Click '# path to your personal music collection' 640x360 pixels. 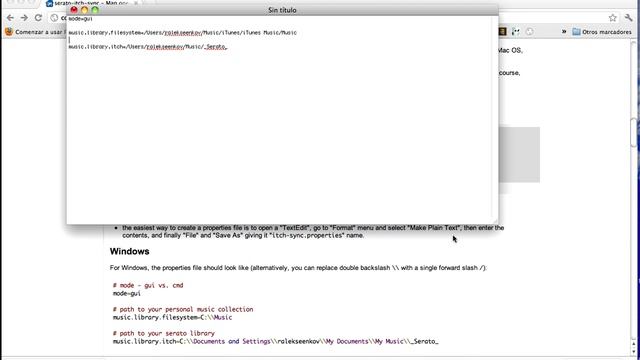183,309
